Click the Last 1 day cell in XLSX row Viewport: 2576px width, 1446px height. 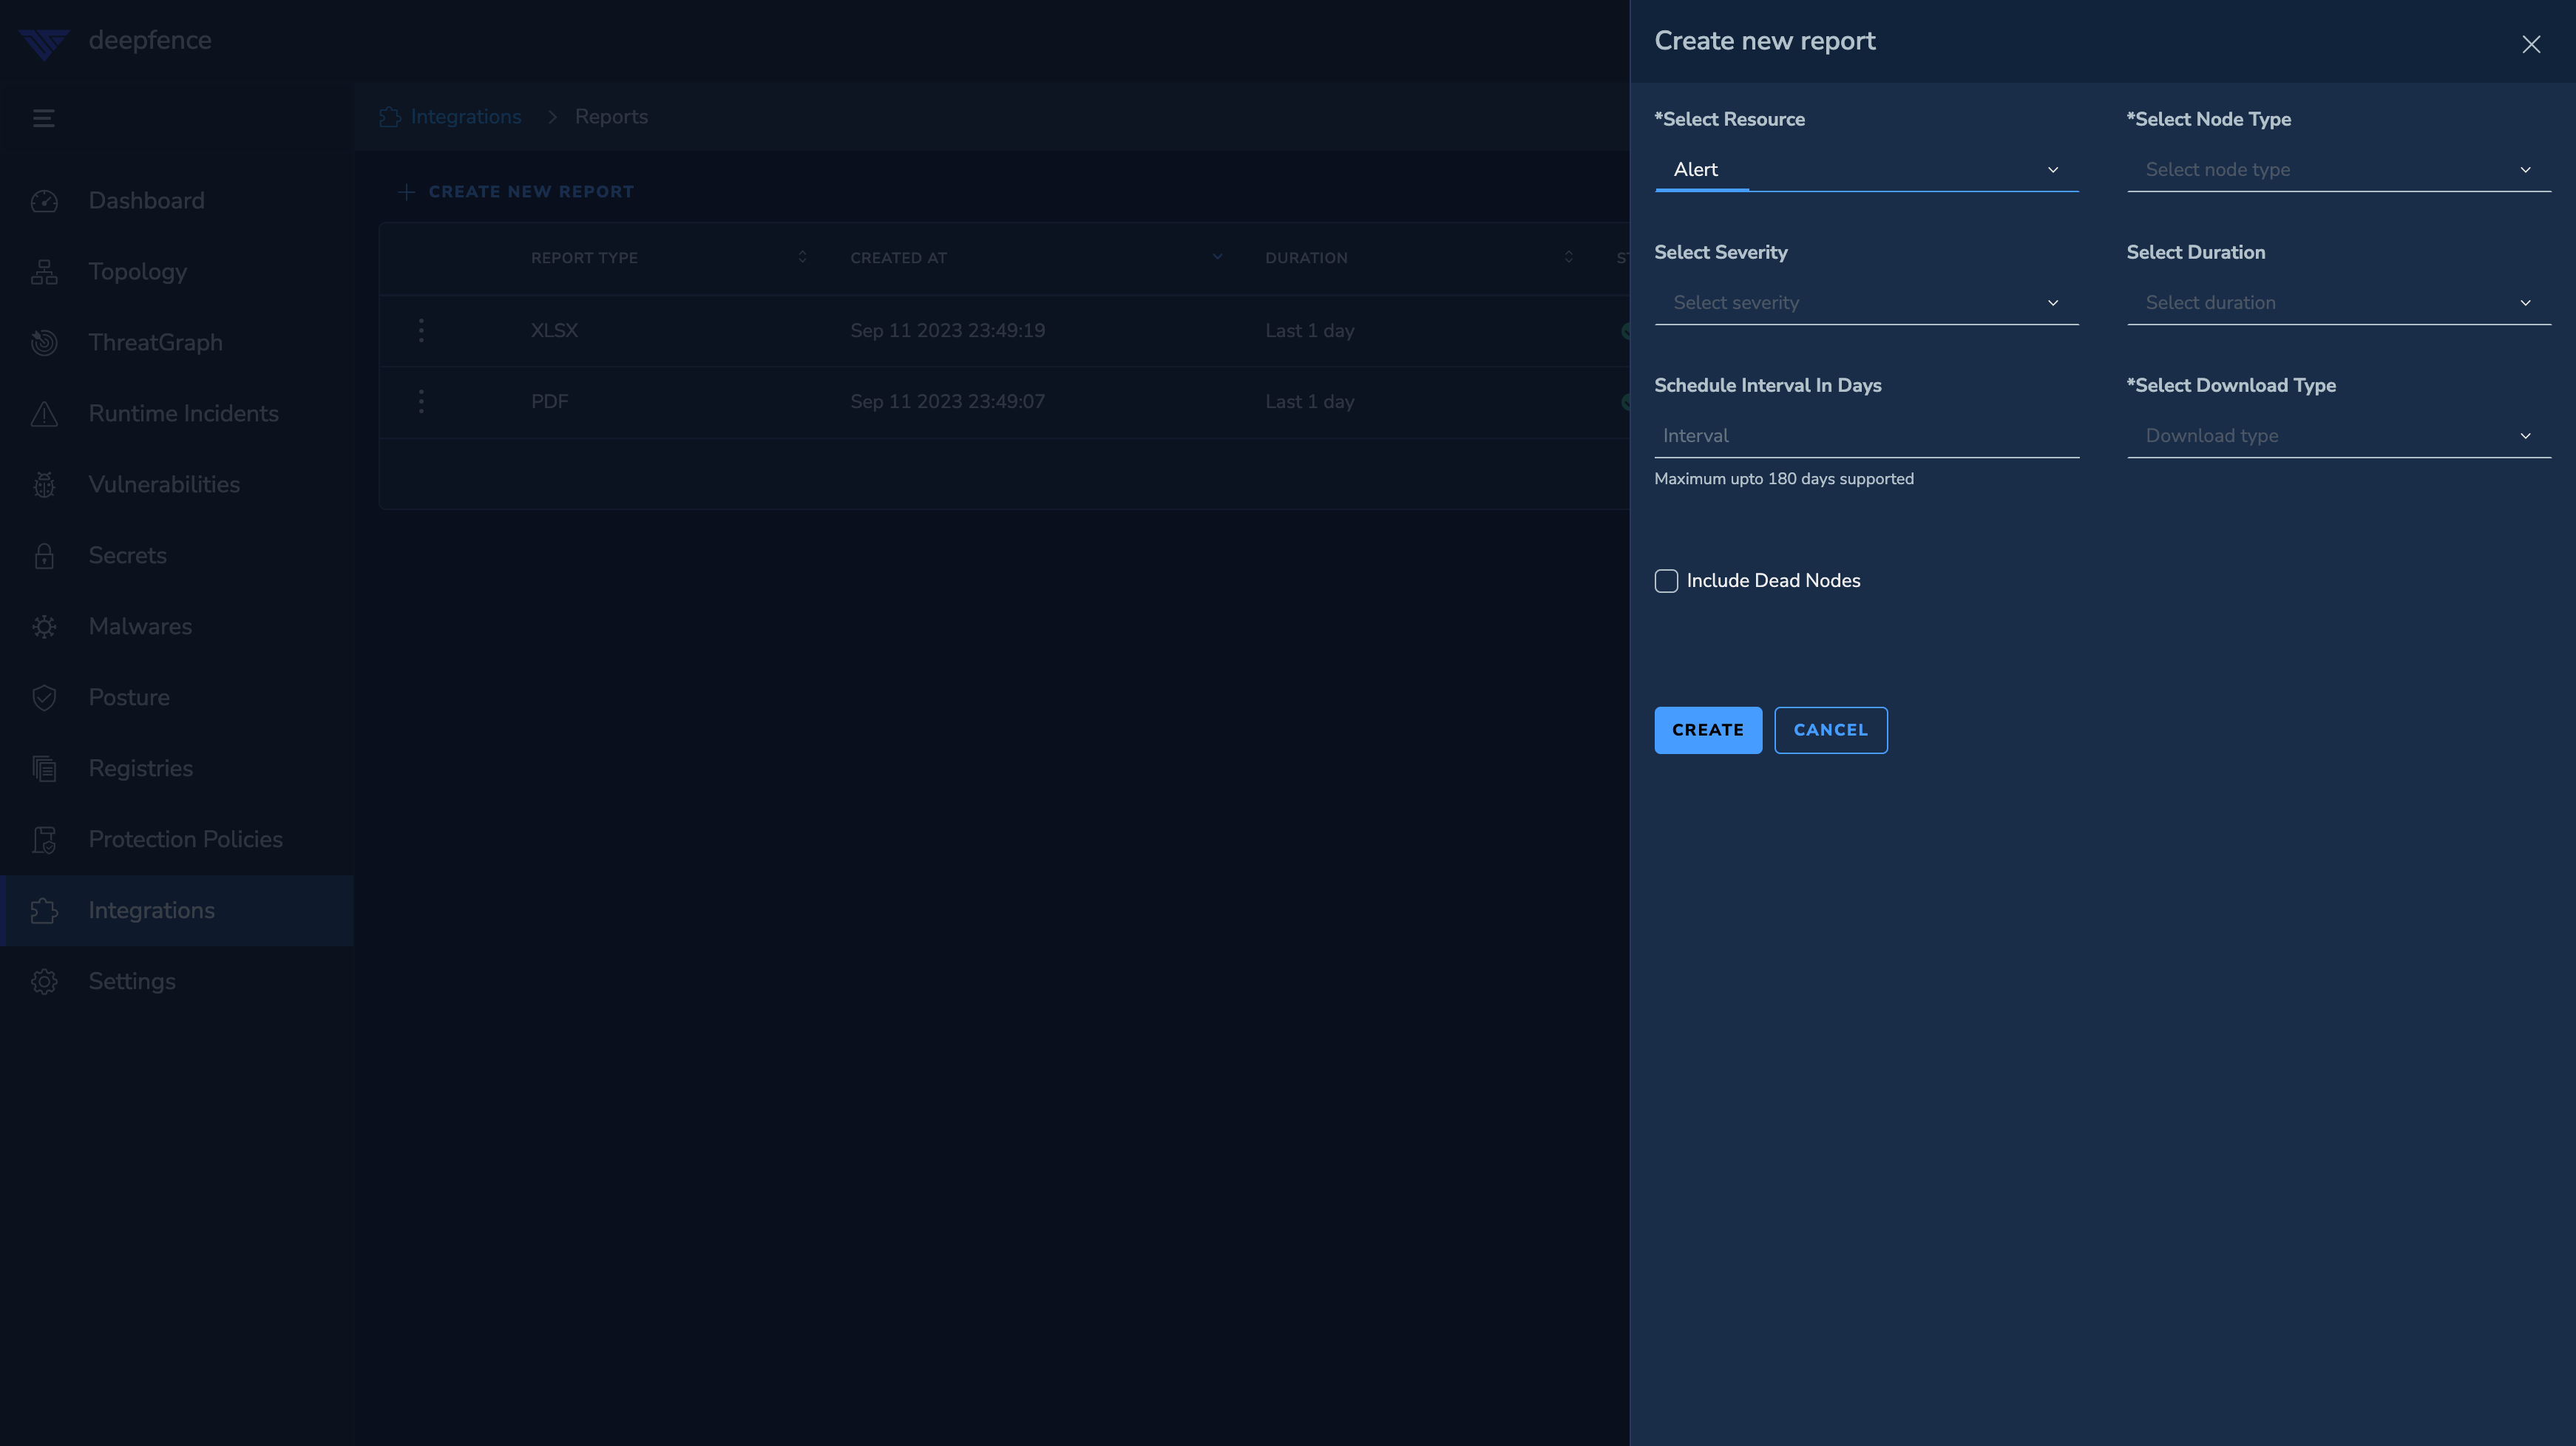tap(1309, 330)
